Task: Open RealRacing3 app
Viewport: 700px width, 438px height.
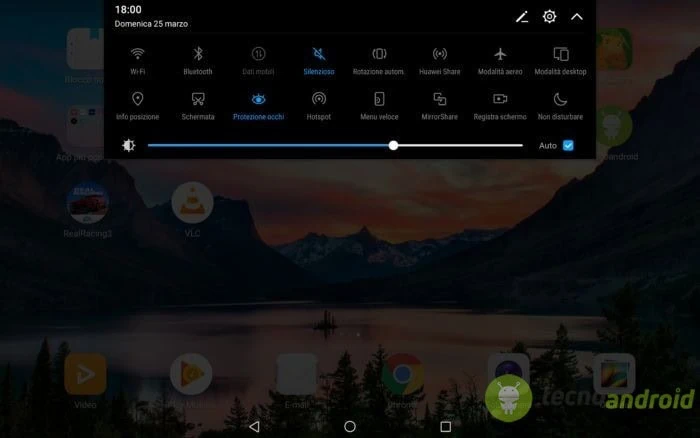Action: pos(88,209)
